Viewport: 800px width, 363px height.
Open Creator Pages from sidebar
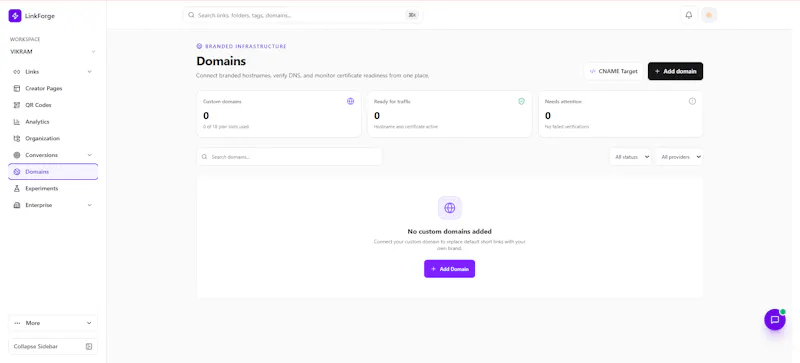tap(53, 88)
